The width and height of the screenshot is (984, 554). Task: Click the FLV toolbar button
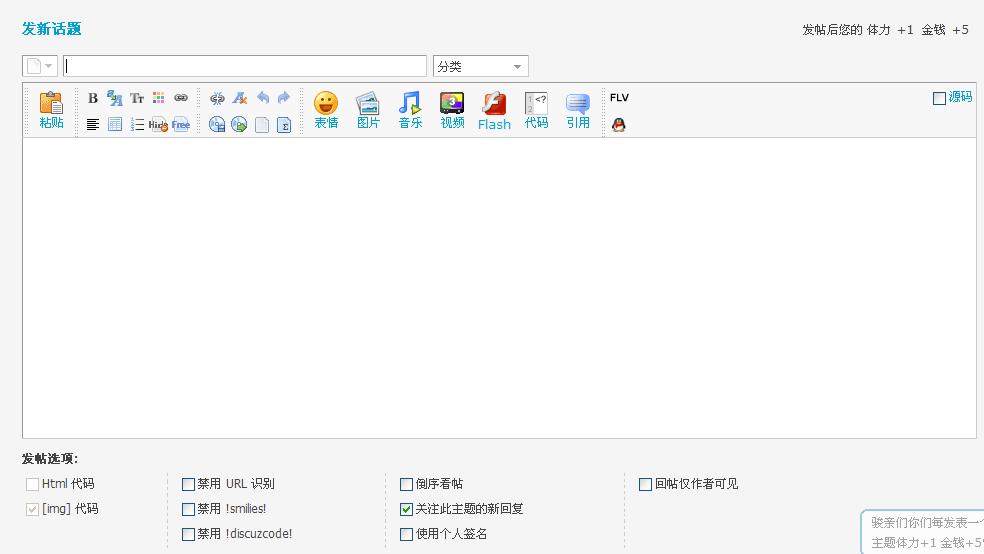pyautogui.click(x=619, y=97)
